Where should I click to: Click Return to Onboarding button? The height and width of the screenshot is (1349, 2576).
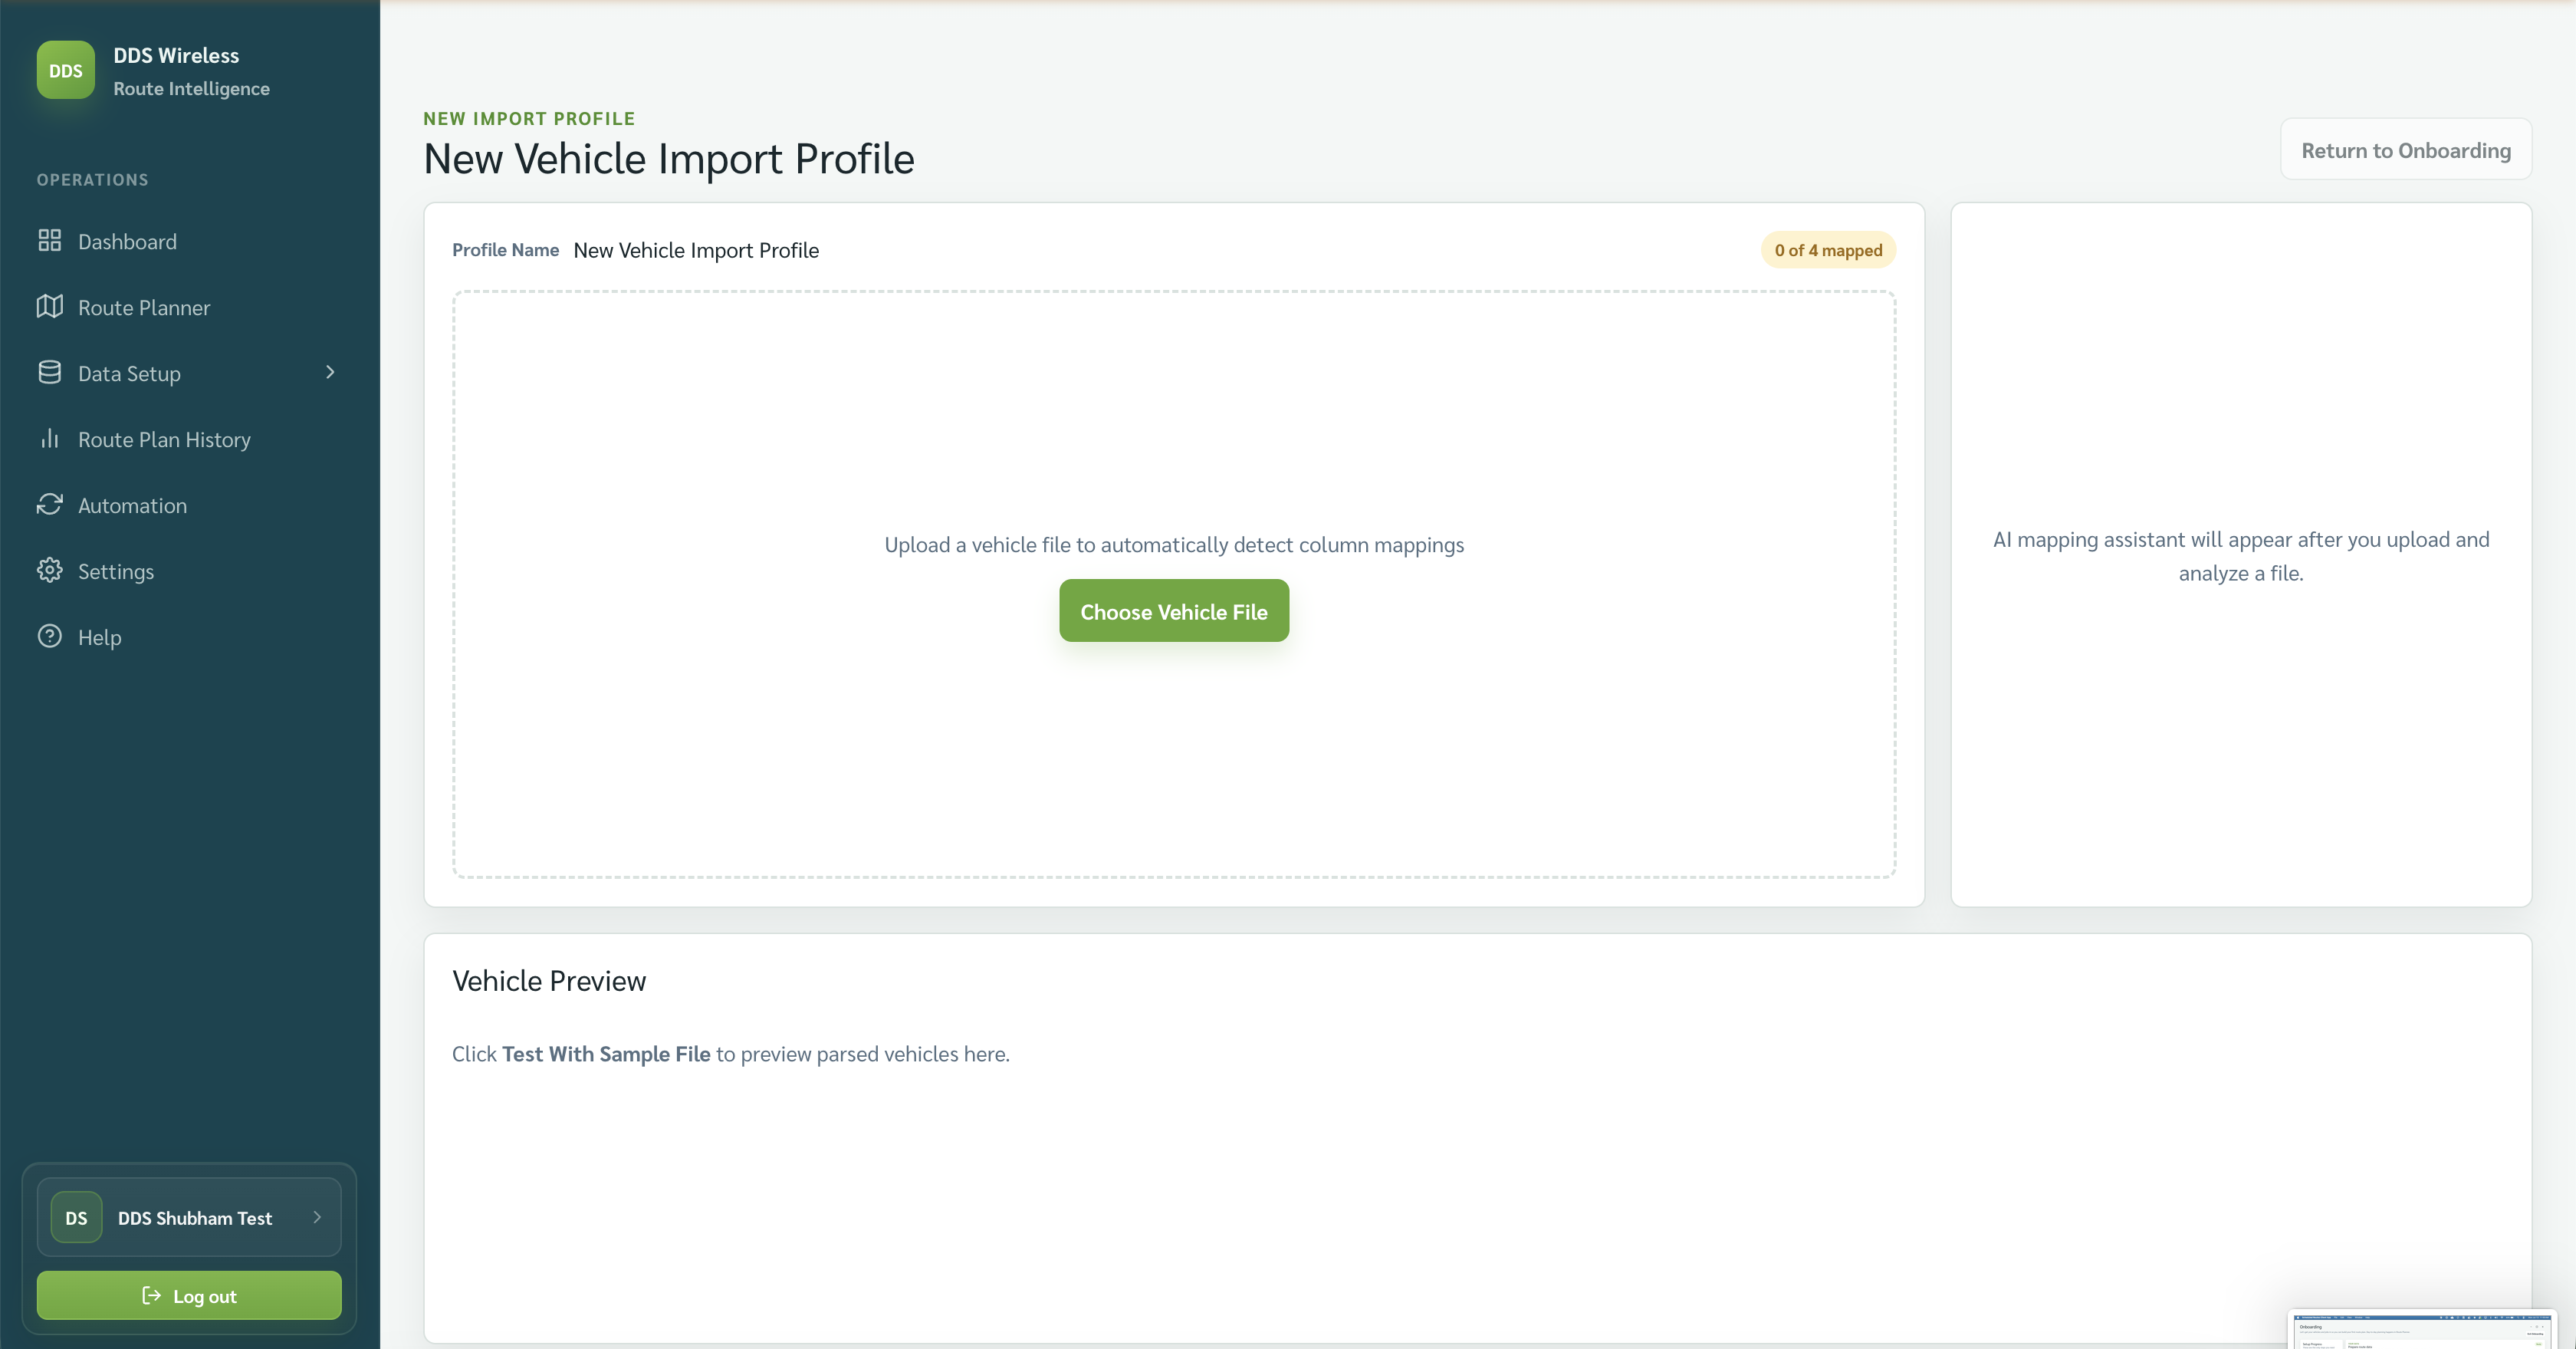tap(2405, 150)
